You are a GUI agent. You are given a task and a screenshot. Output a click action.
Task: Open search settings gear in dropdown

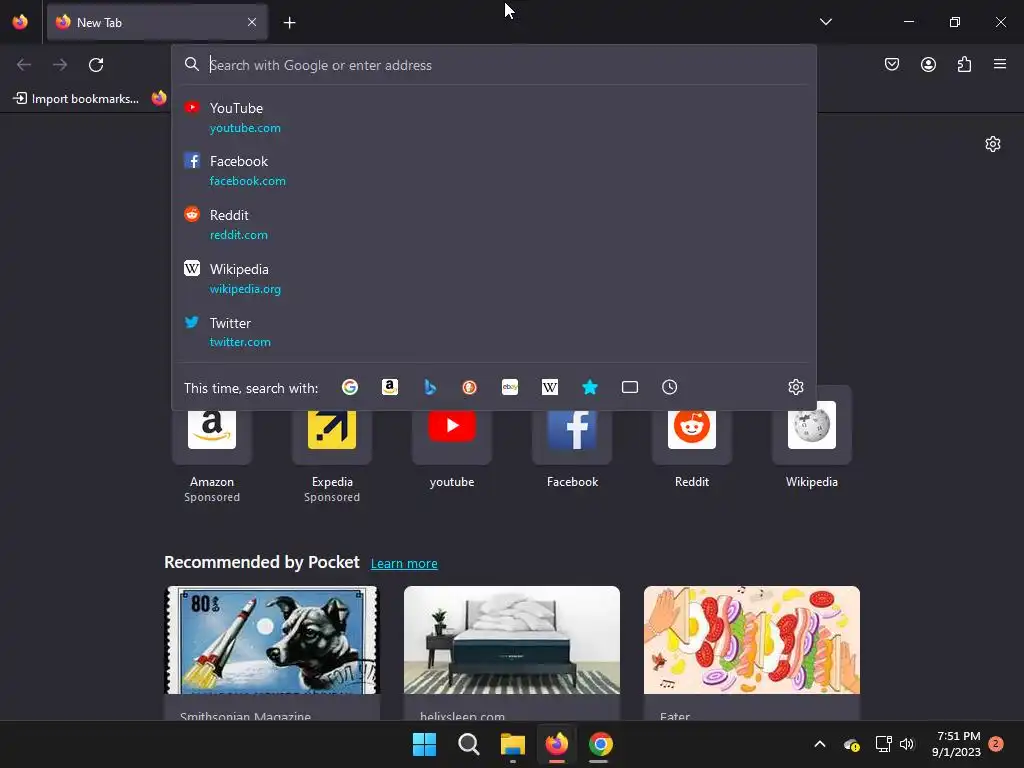795,387
